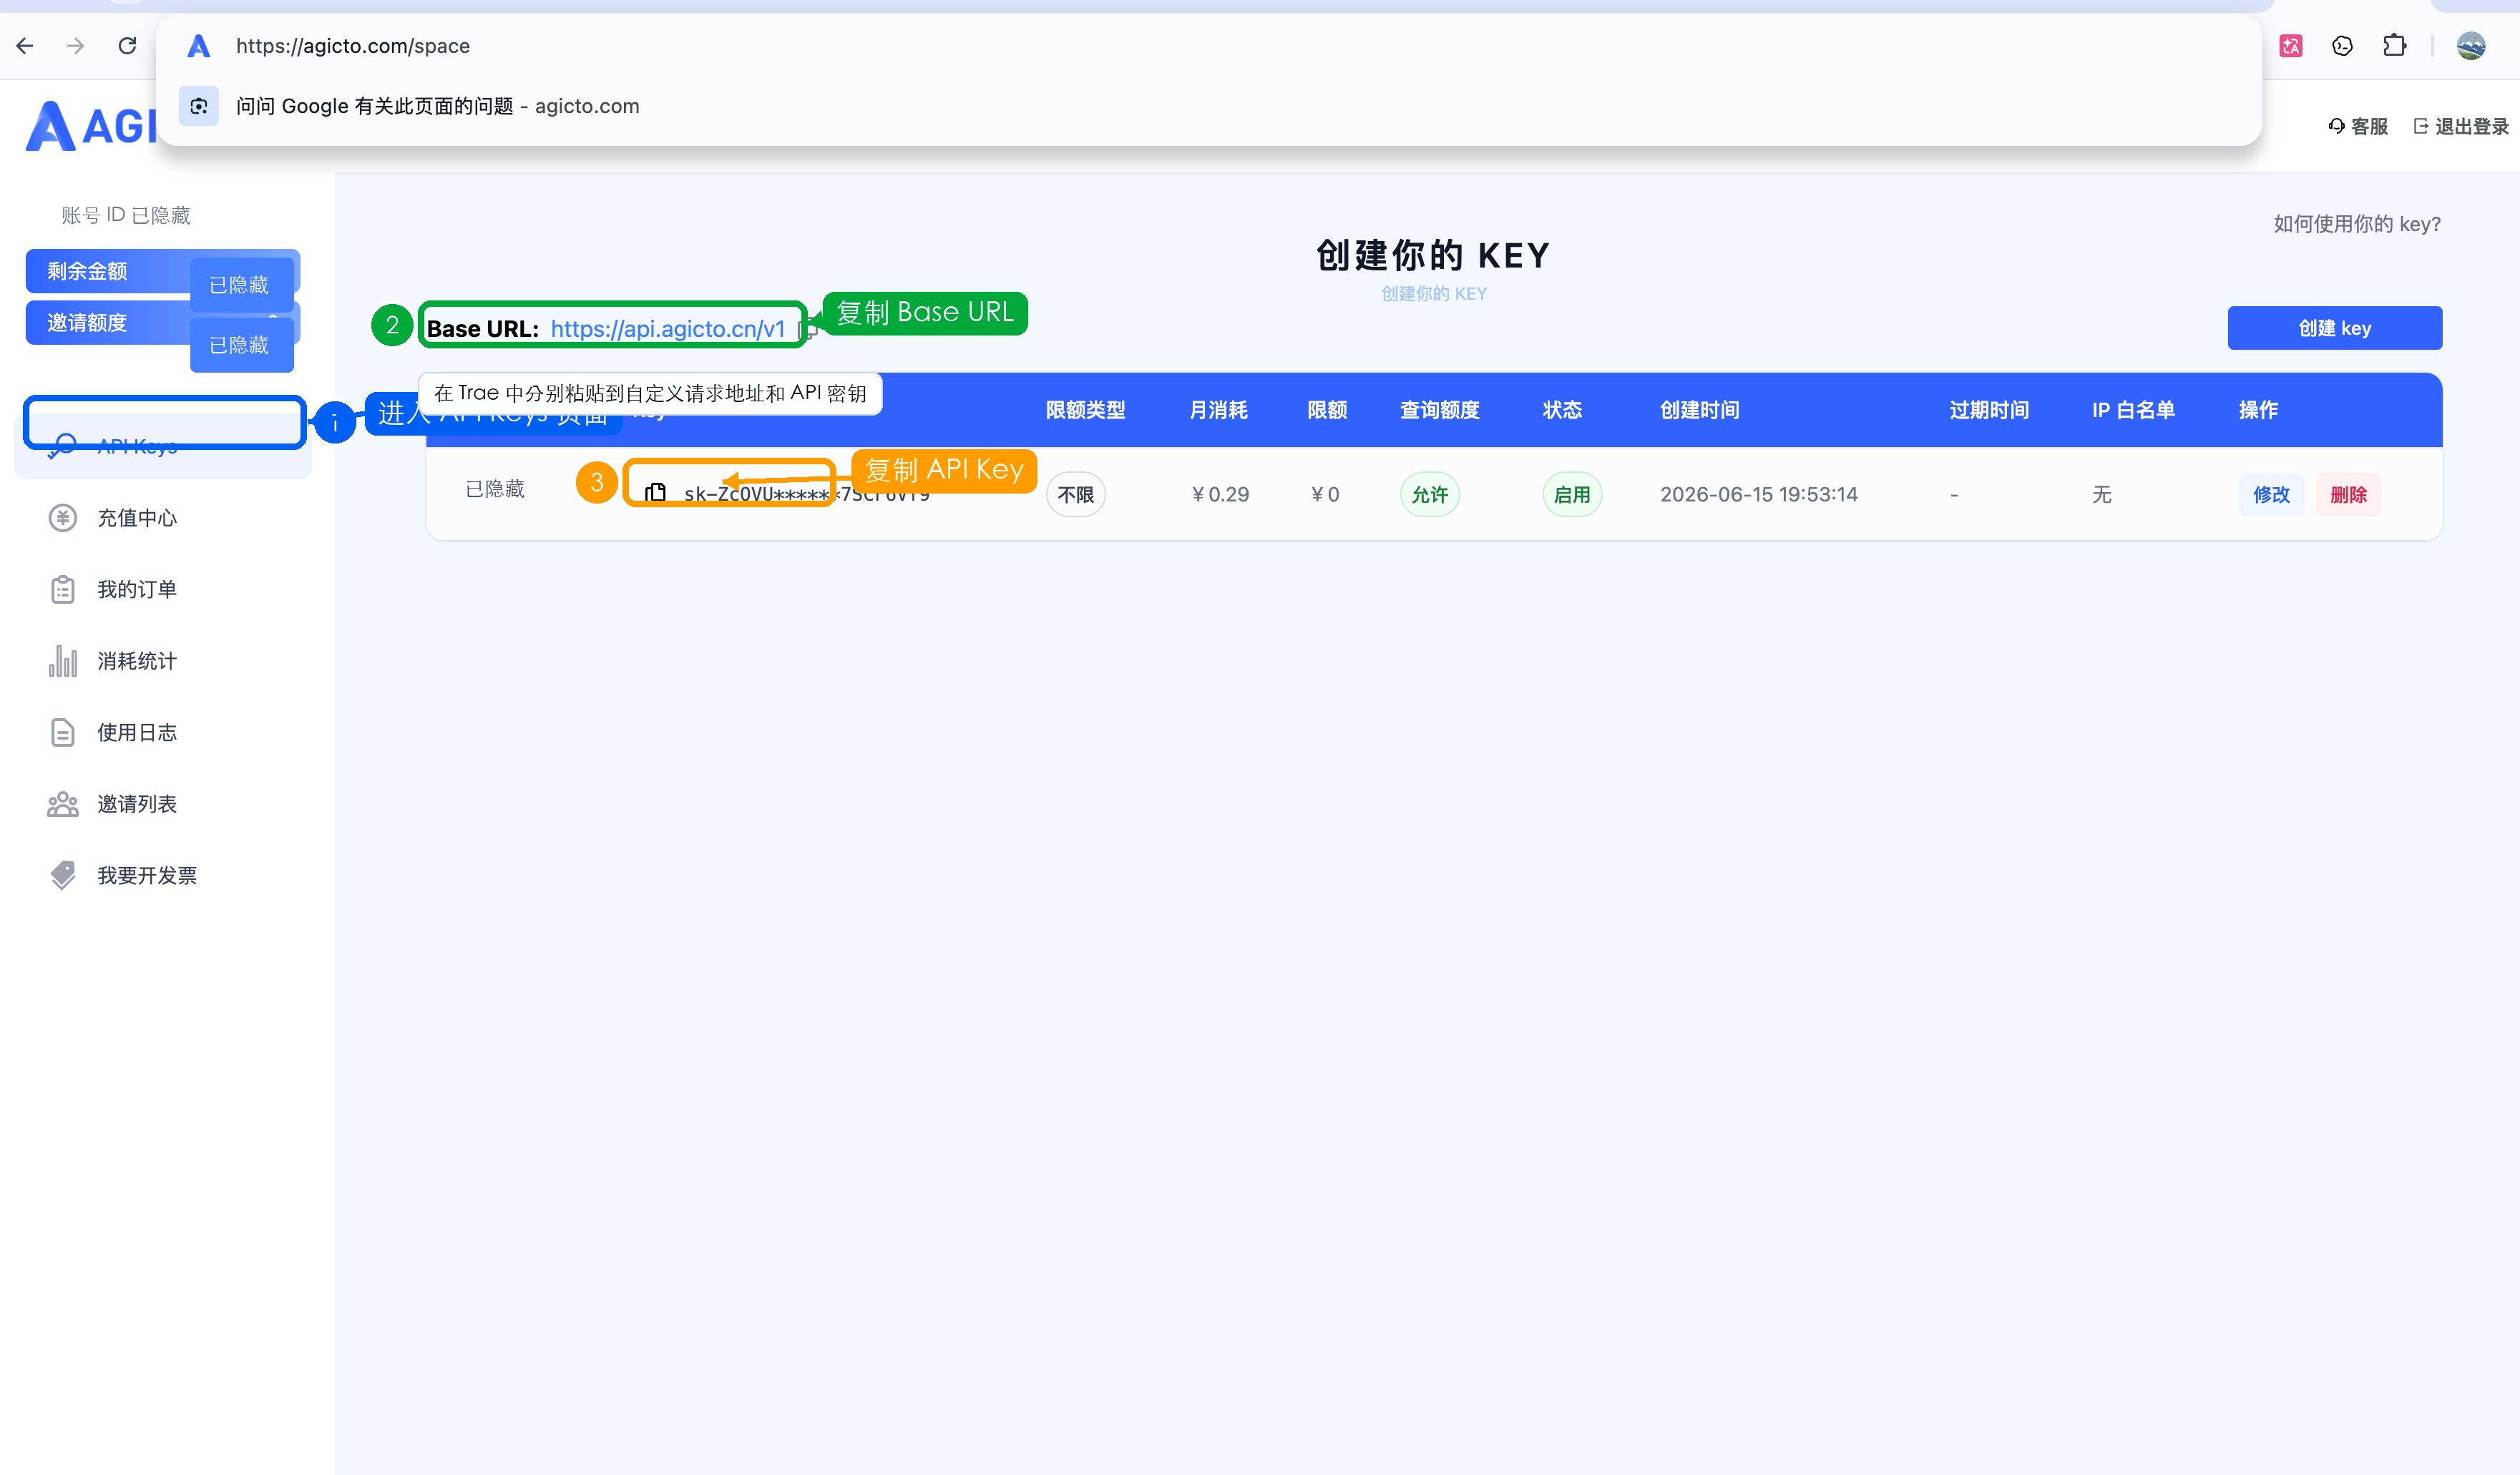Image resolution: width=2520 pixels, height=1475 pixels.
Task: Click the 限额类型 column header
Action: [1085, 410]
